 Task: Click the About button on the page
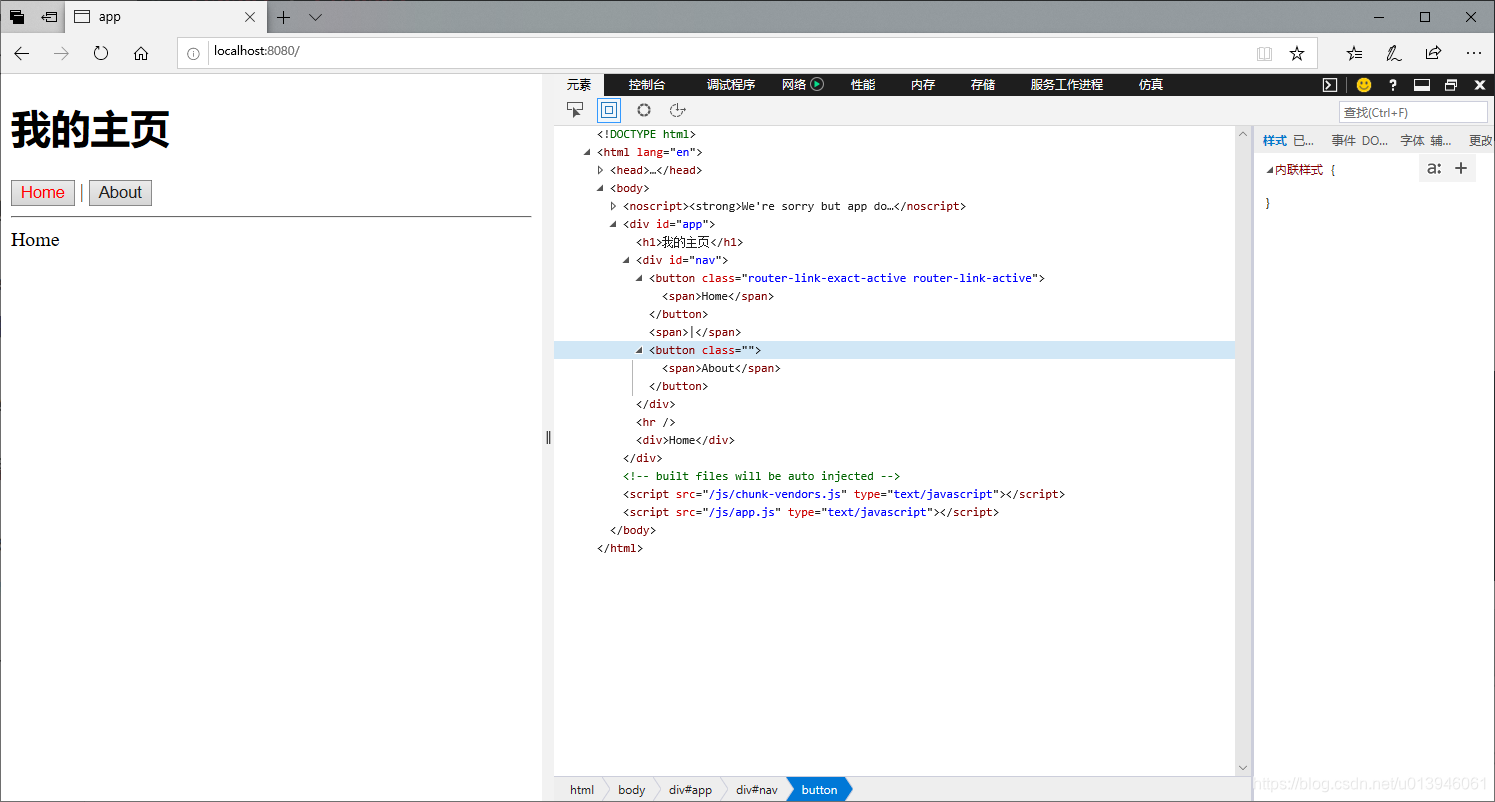(120, 193)
